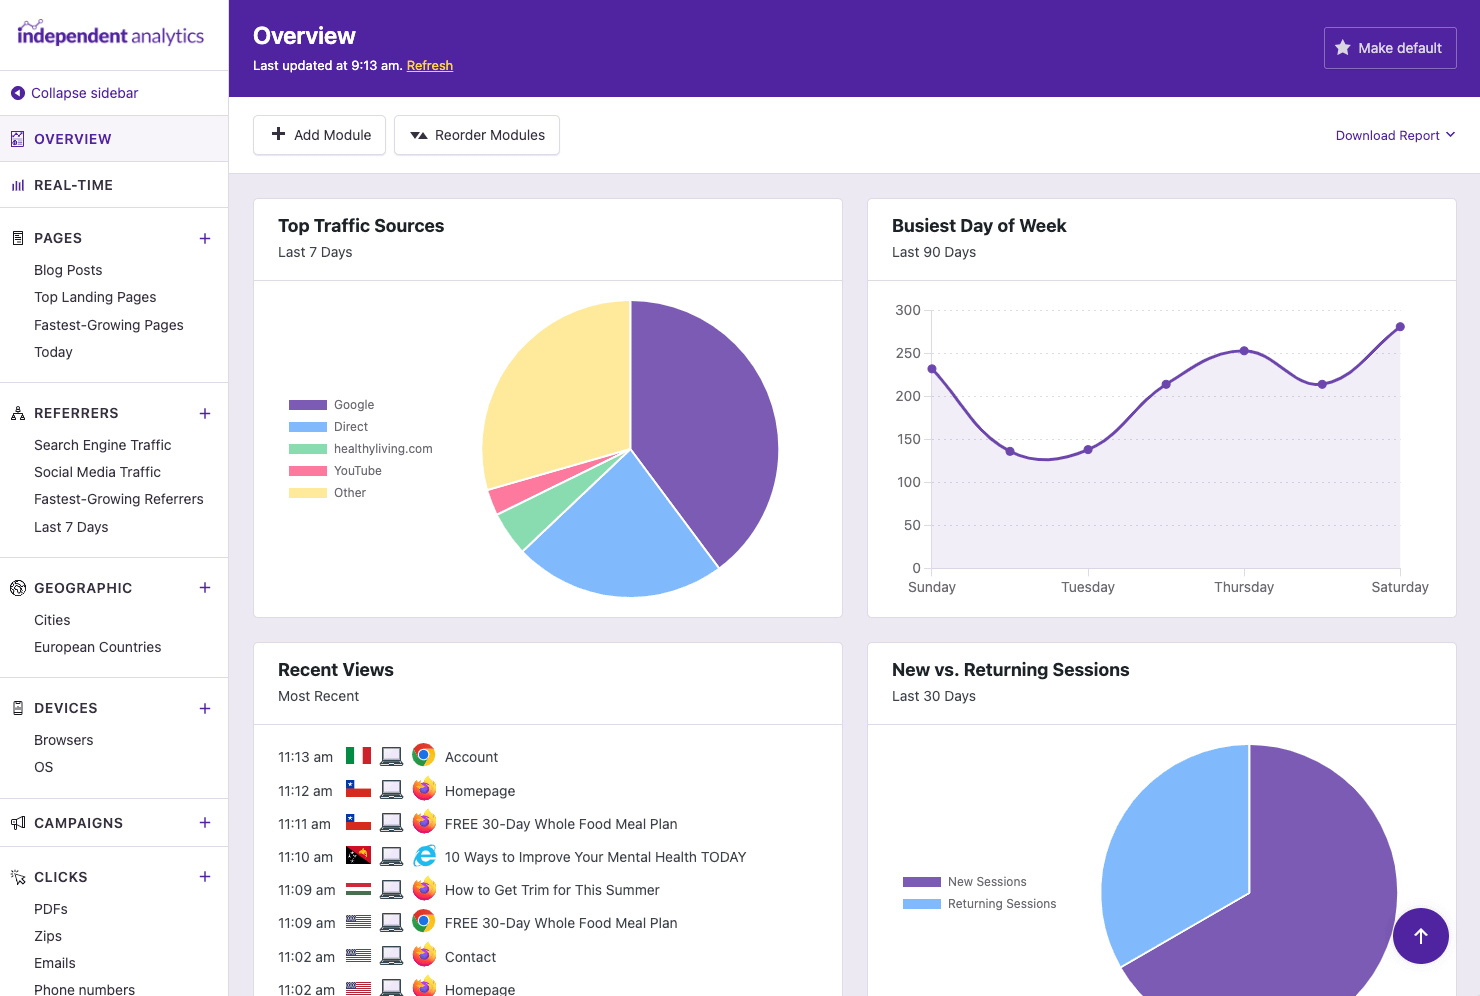Click the Firefox icon on the Homepage entry

click(424, 788)
